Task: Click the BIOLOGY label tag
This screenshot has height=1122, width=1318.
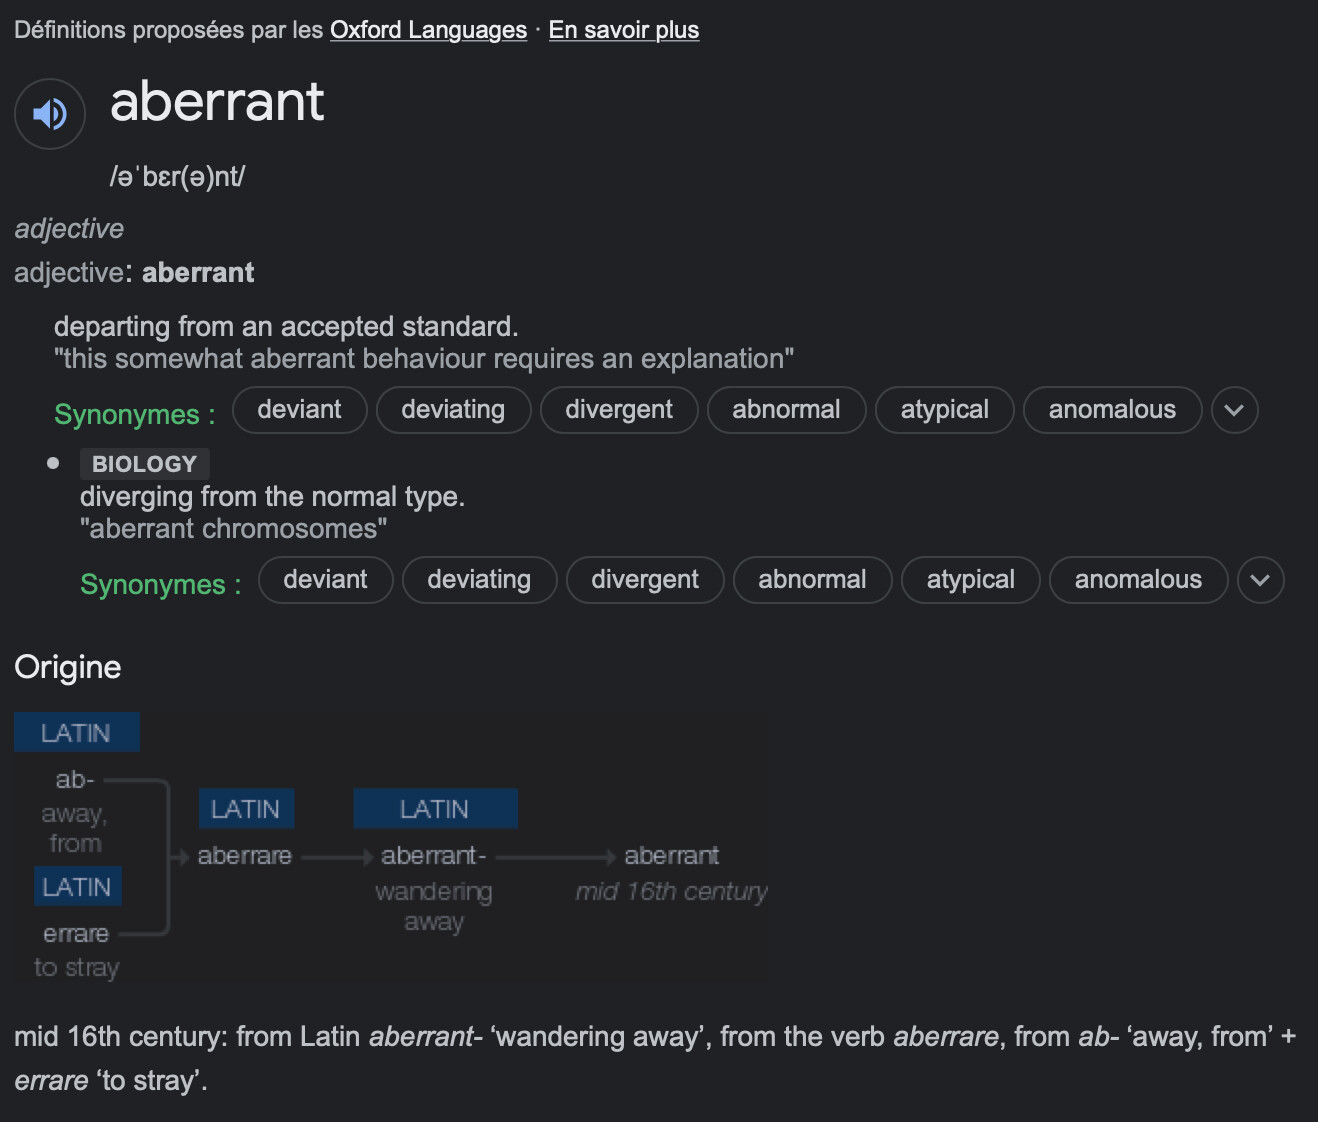Action: (144, 464)
